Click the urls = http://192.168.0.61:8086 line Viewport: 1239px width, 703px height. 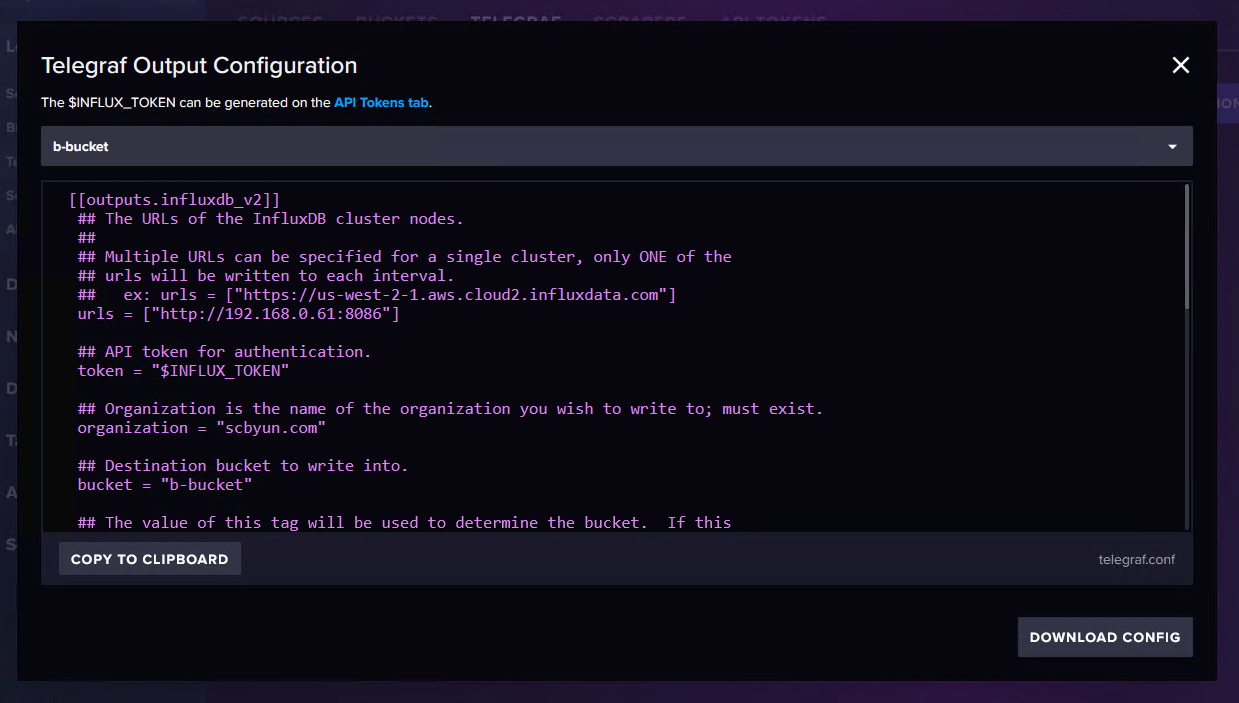239,314
